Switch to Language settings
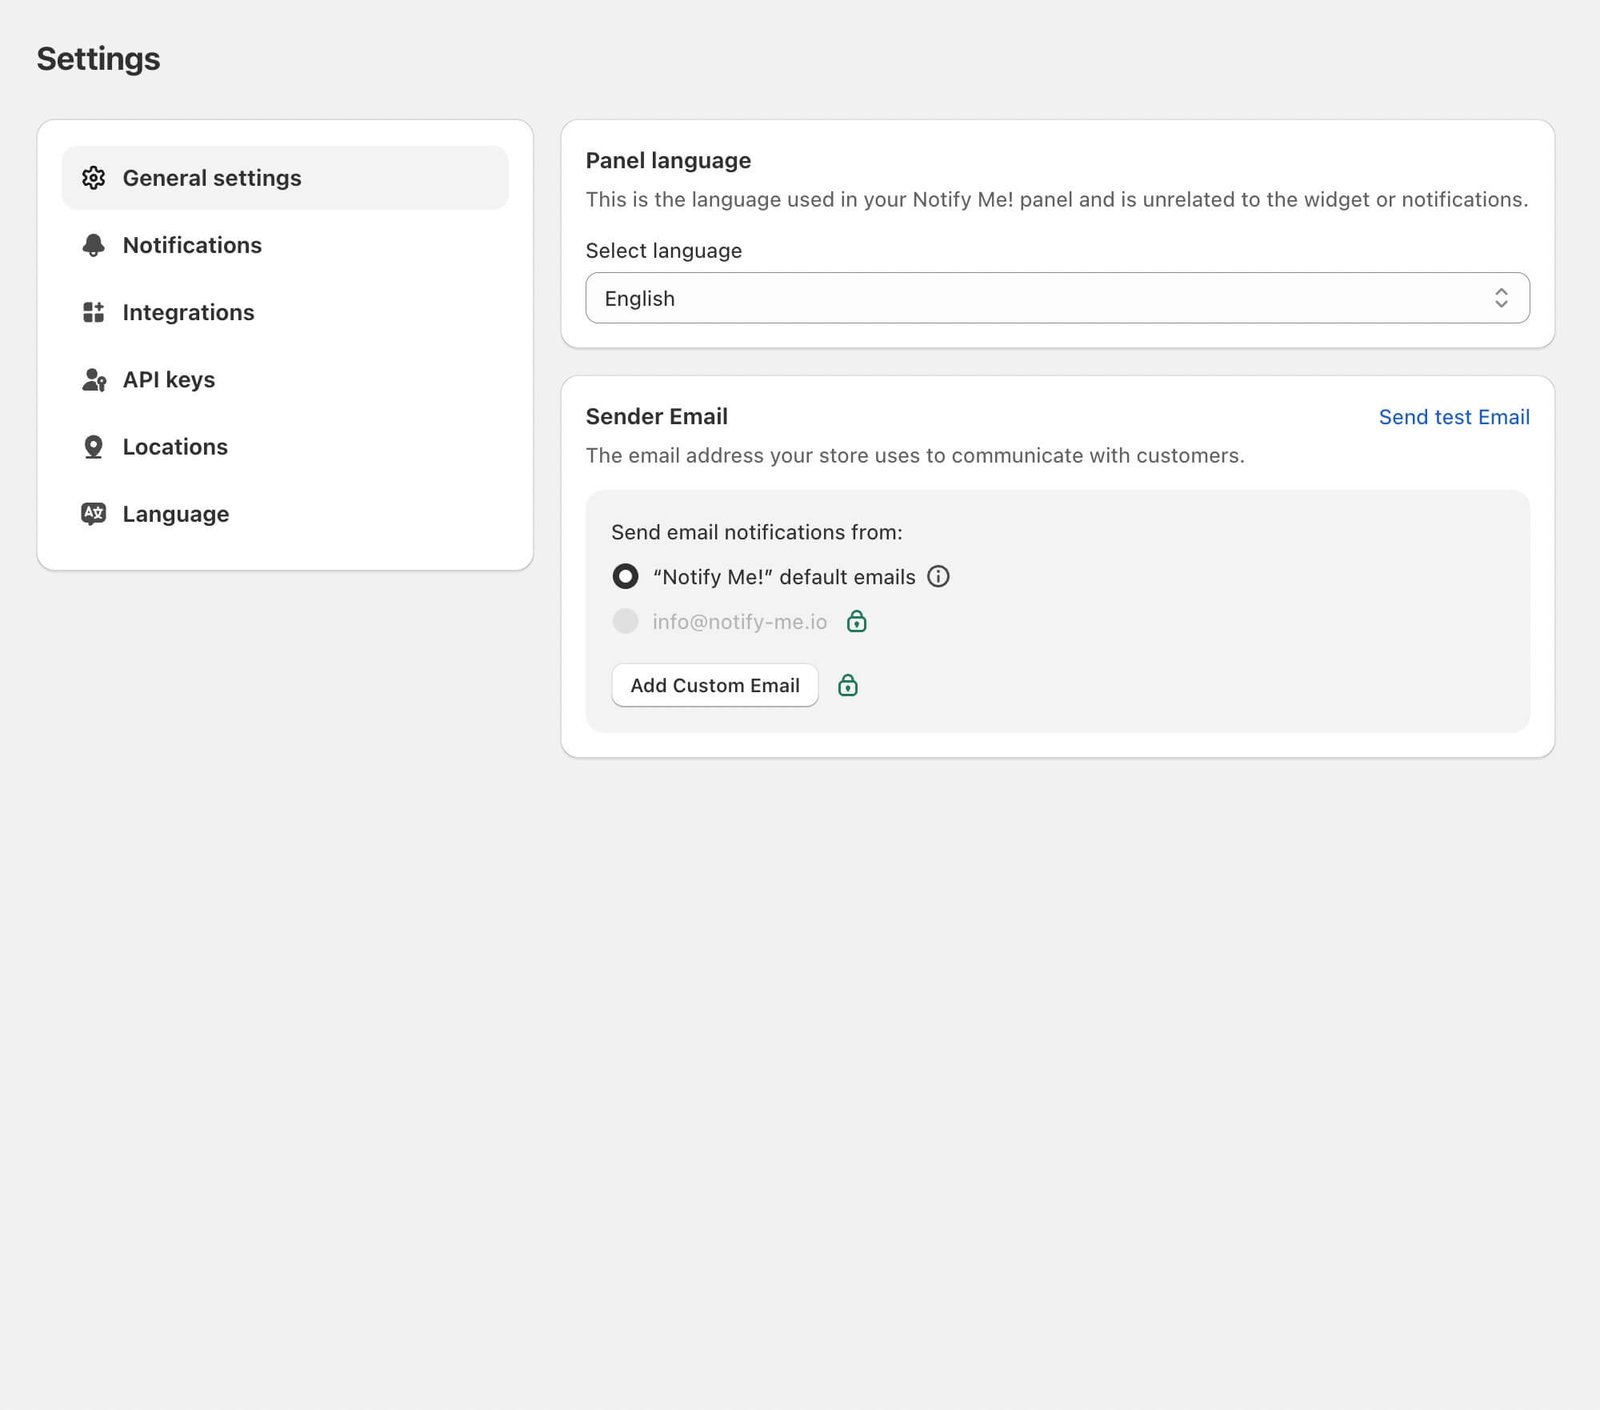This screenshot has height=1410, width=1600. (x=285, y=514)
